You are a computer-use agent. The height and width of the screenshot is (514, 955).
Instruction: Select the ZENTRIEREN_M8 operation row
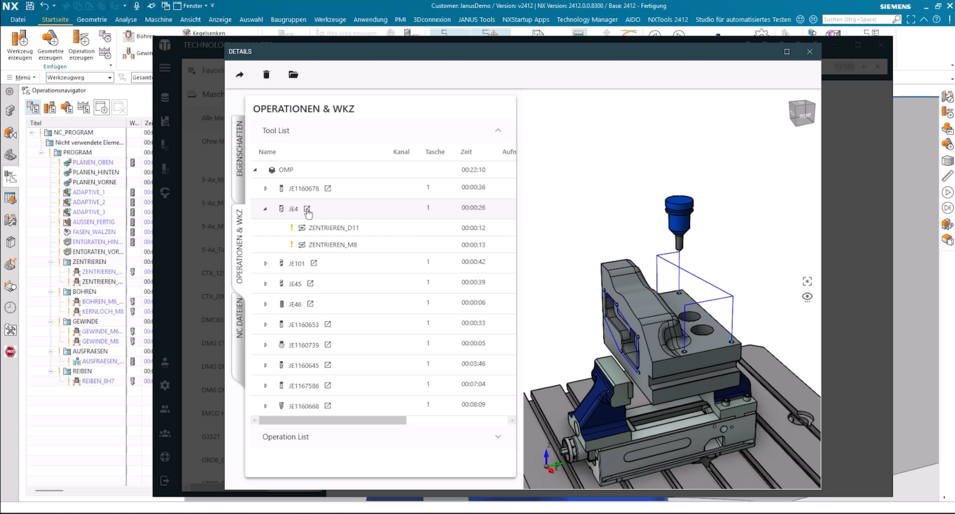point(383,245)
